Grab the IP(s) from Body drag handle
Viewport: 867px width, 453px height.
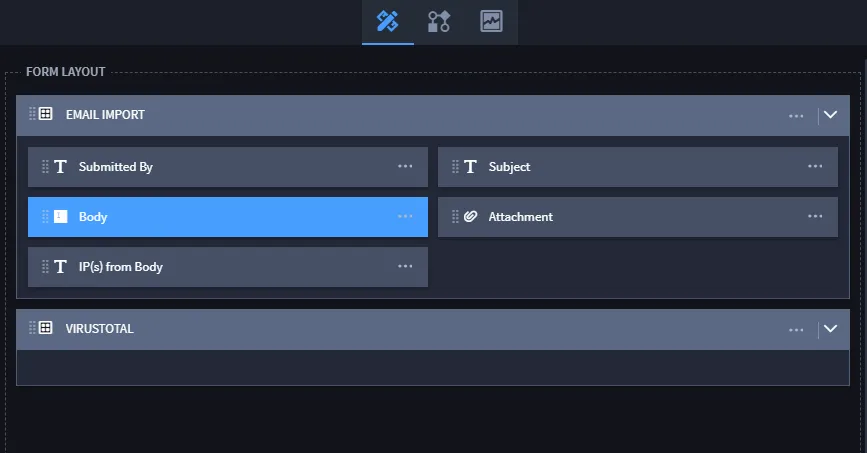[x=45, y=267]
